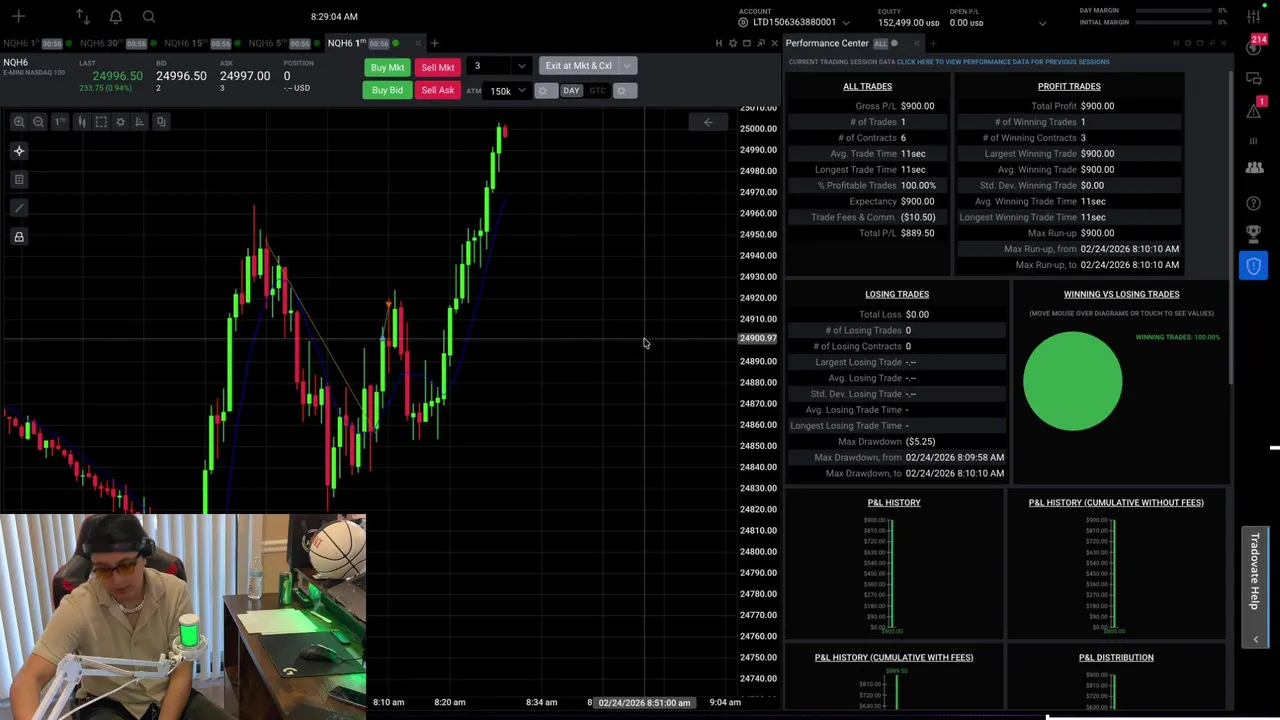The height and width of the screenshot is (720, 1280).
Task: Click the Sell Mkt button
Action: 438,67
